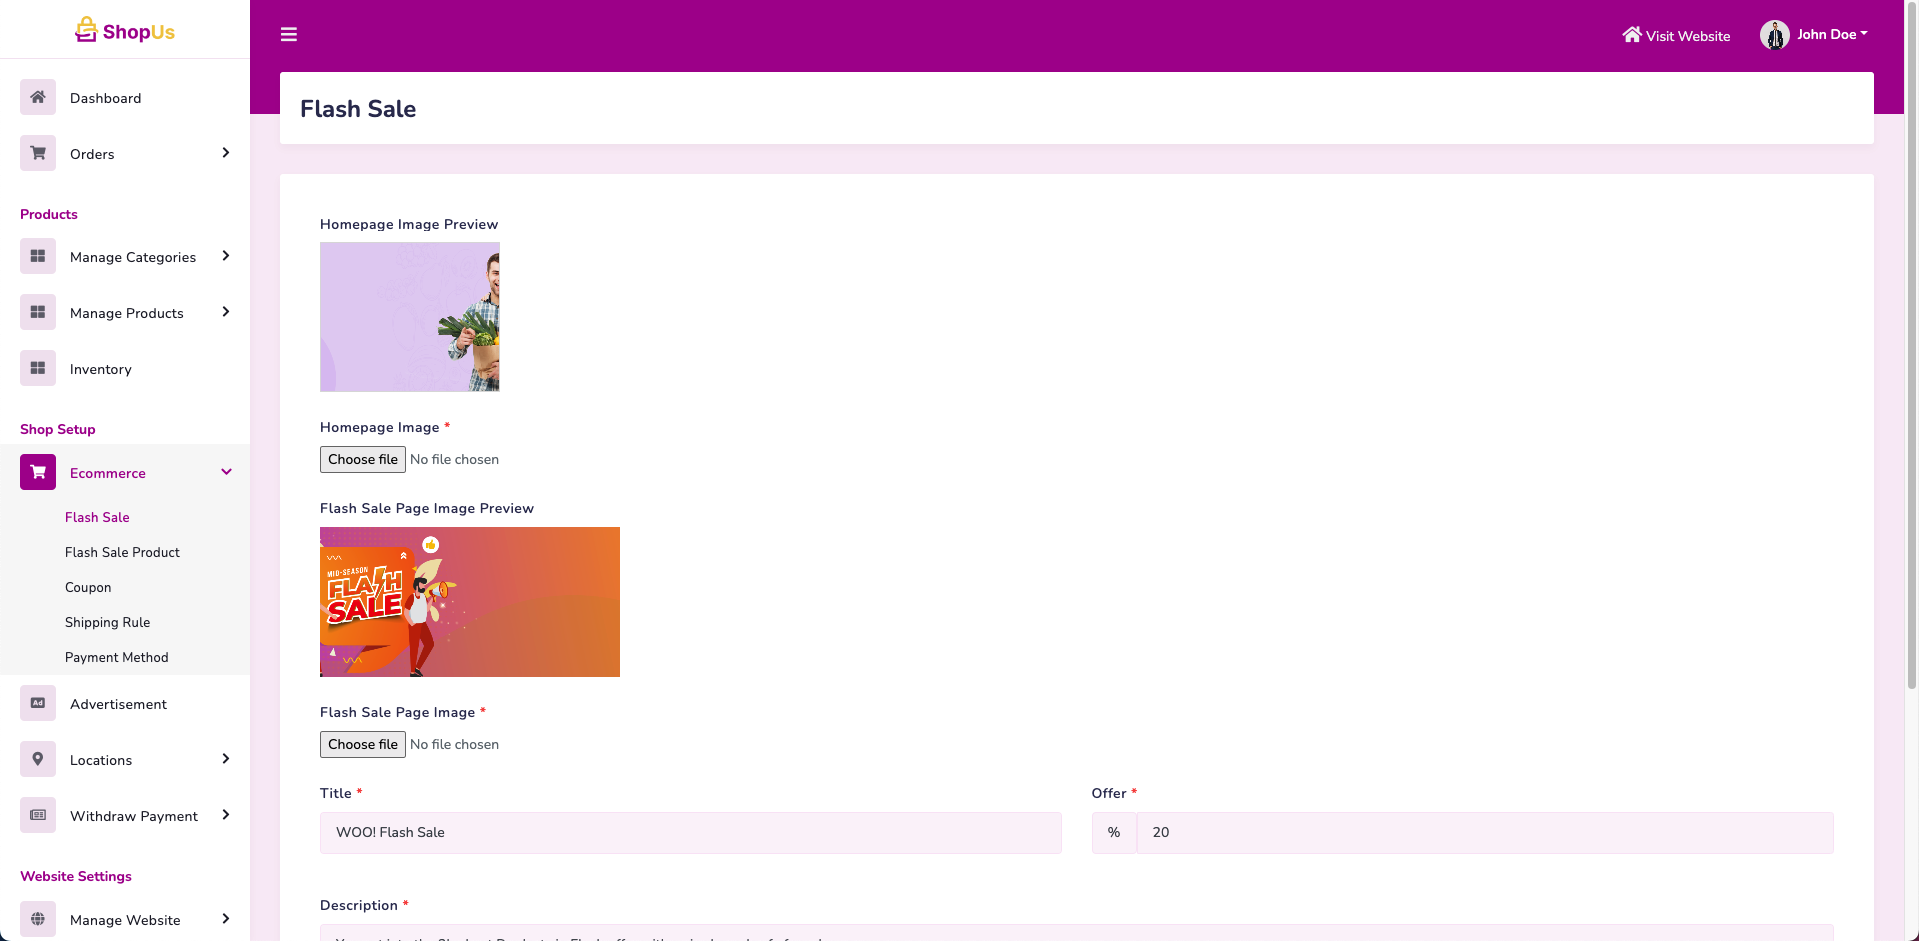Image resolution: width=1919 pixels, height=941 pixels.
Task: Click the Orders cart icon
Action: pos(38,153)
